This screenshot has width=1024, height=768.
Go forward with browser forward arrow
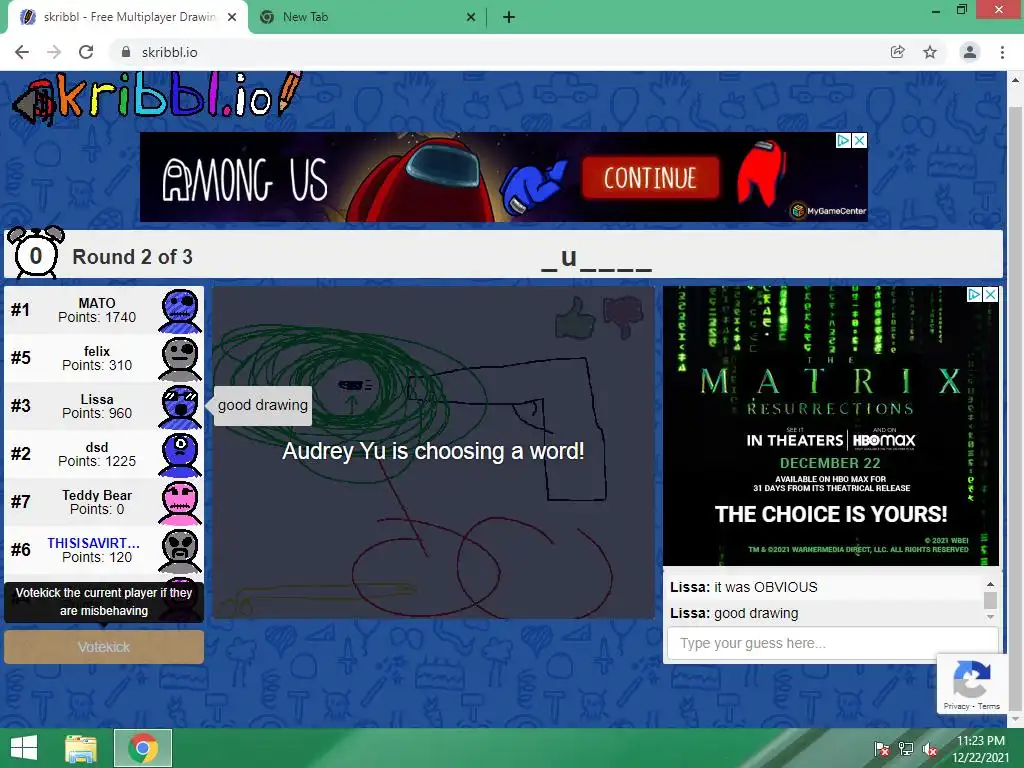(54, 52)
